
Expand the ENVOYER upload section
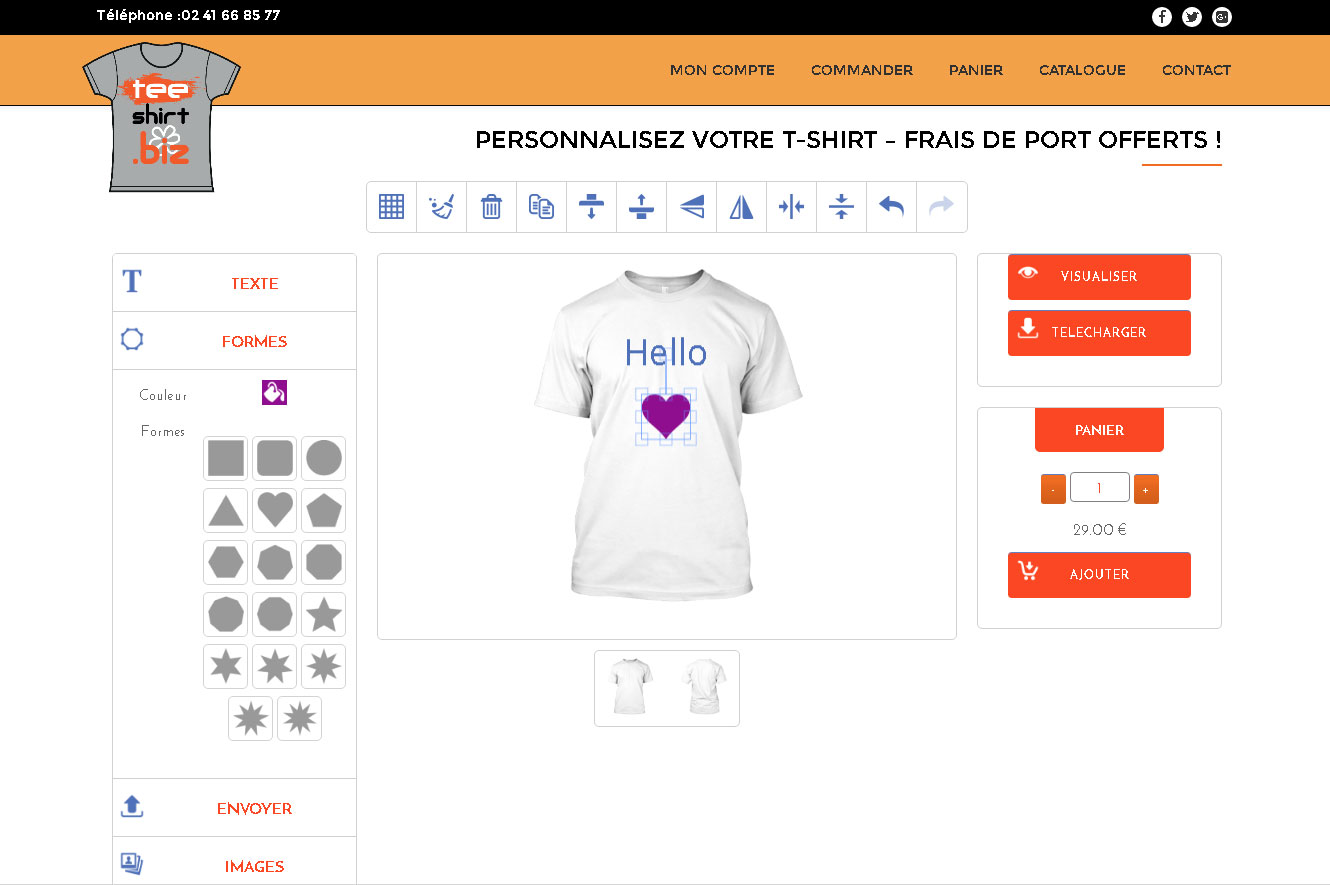[x=254, y=808]
